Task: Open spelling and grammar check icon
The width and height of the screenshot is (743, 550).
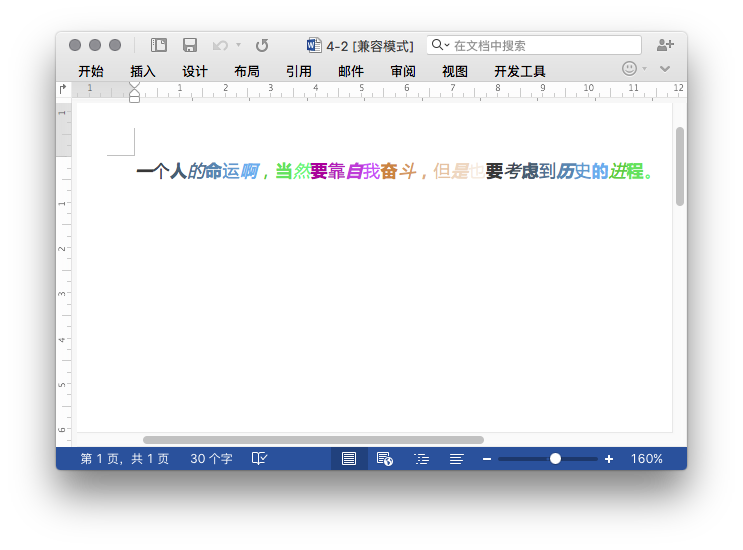Action: point(259,459)
